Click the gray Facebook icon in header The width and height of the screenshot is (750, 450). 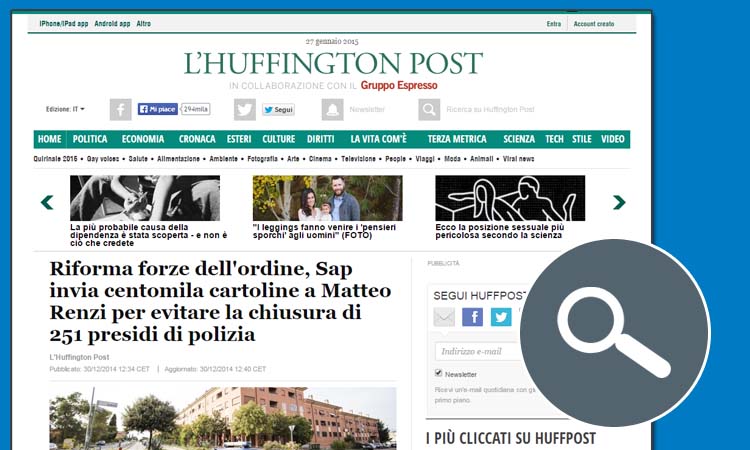tap(121, 110)
